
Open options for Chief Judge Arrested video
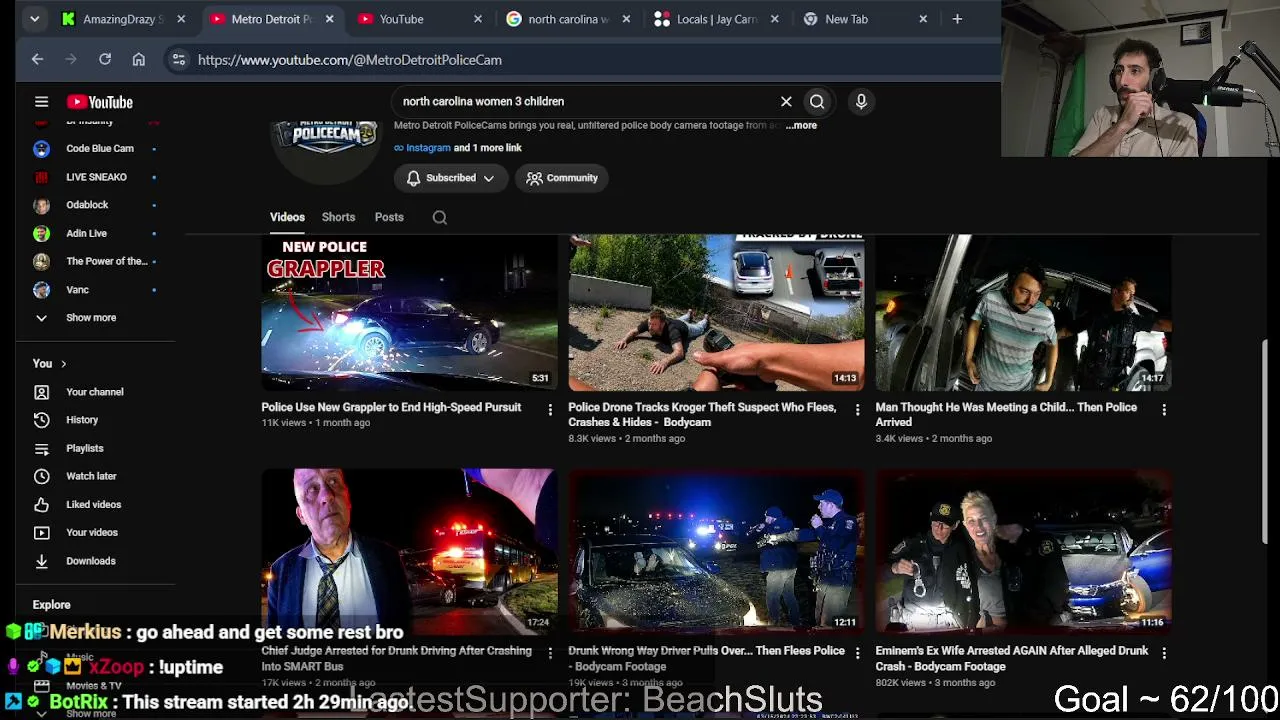550,652
